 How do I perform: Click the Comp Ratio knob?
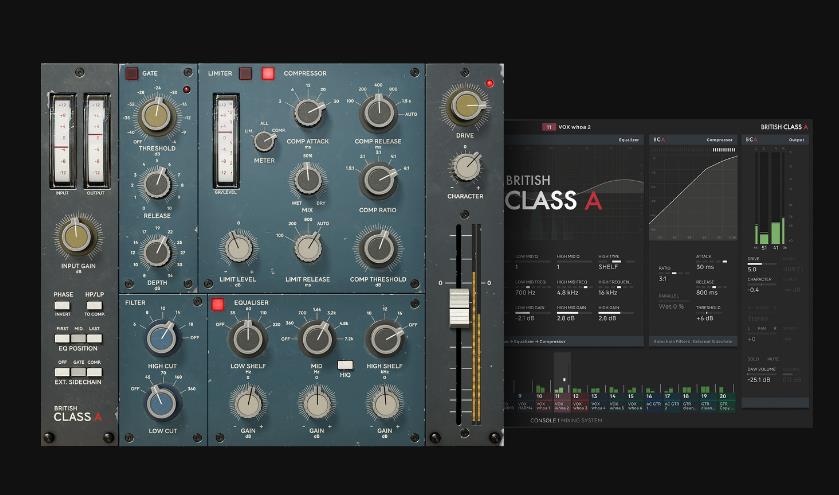point(379,180)
